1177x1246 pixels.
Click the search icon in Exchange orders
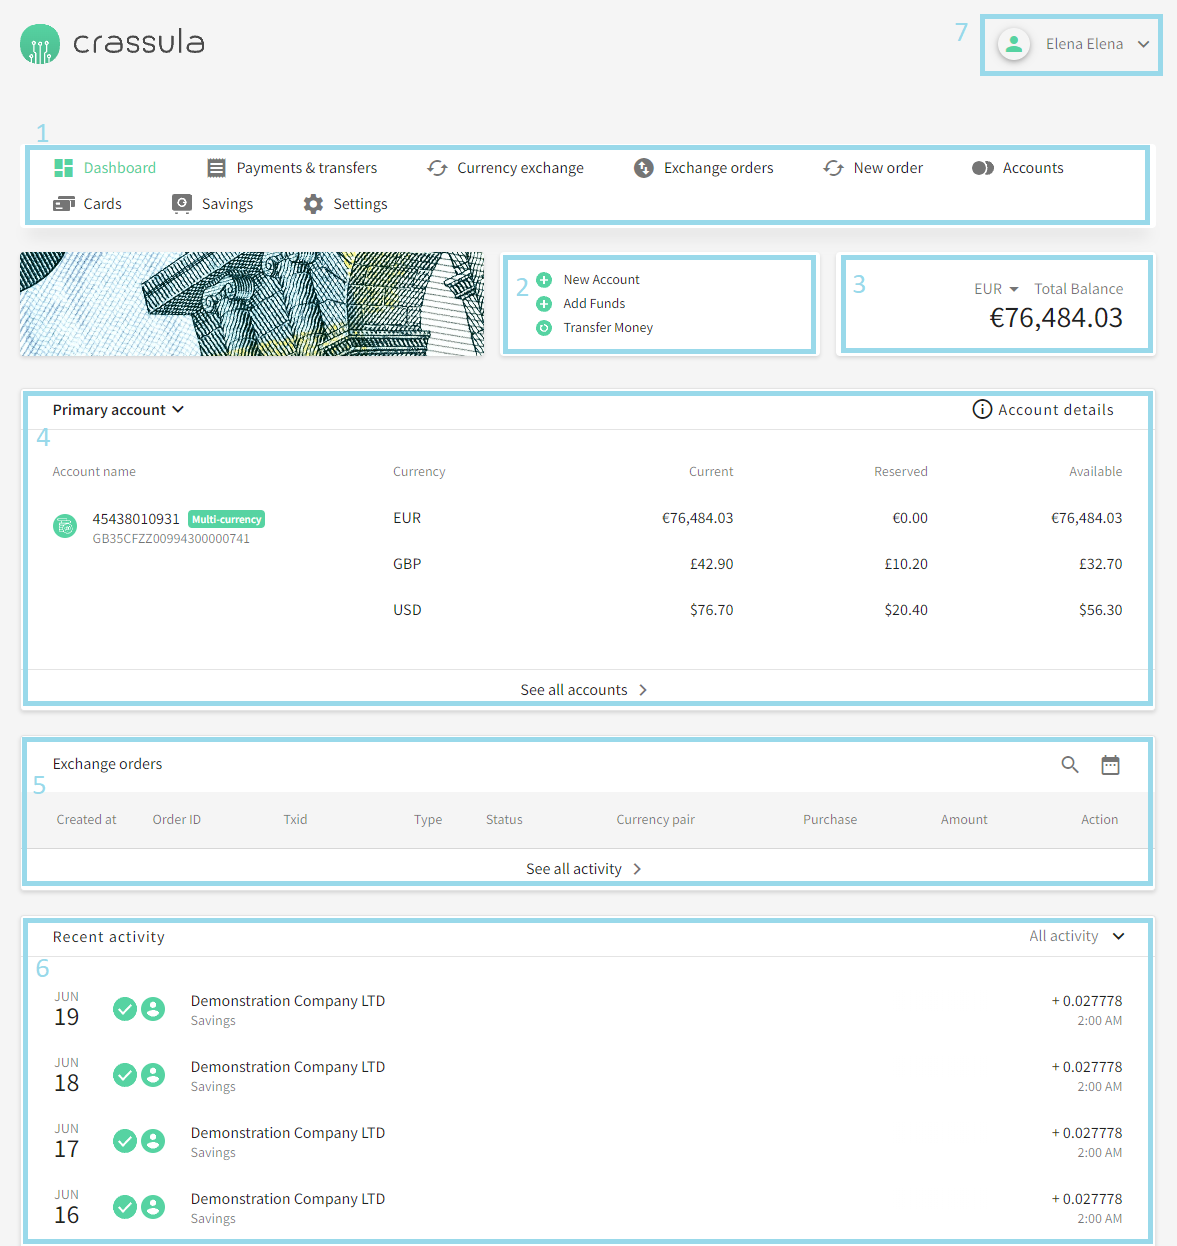(x=1069, y=765)
